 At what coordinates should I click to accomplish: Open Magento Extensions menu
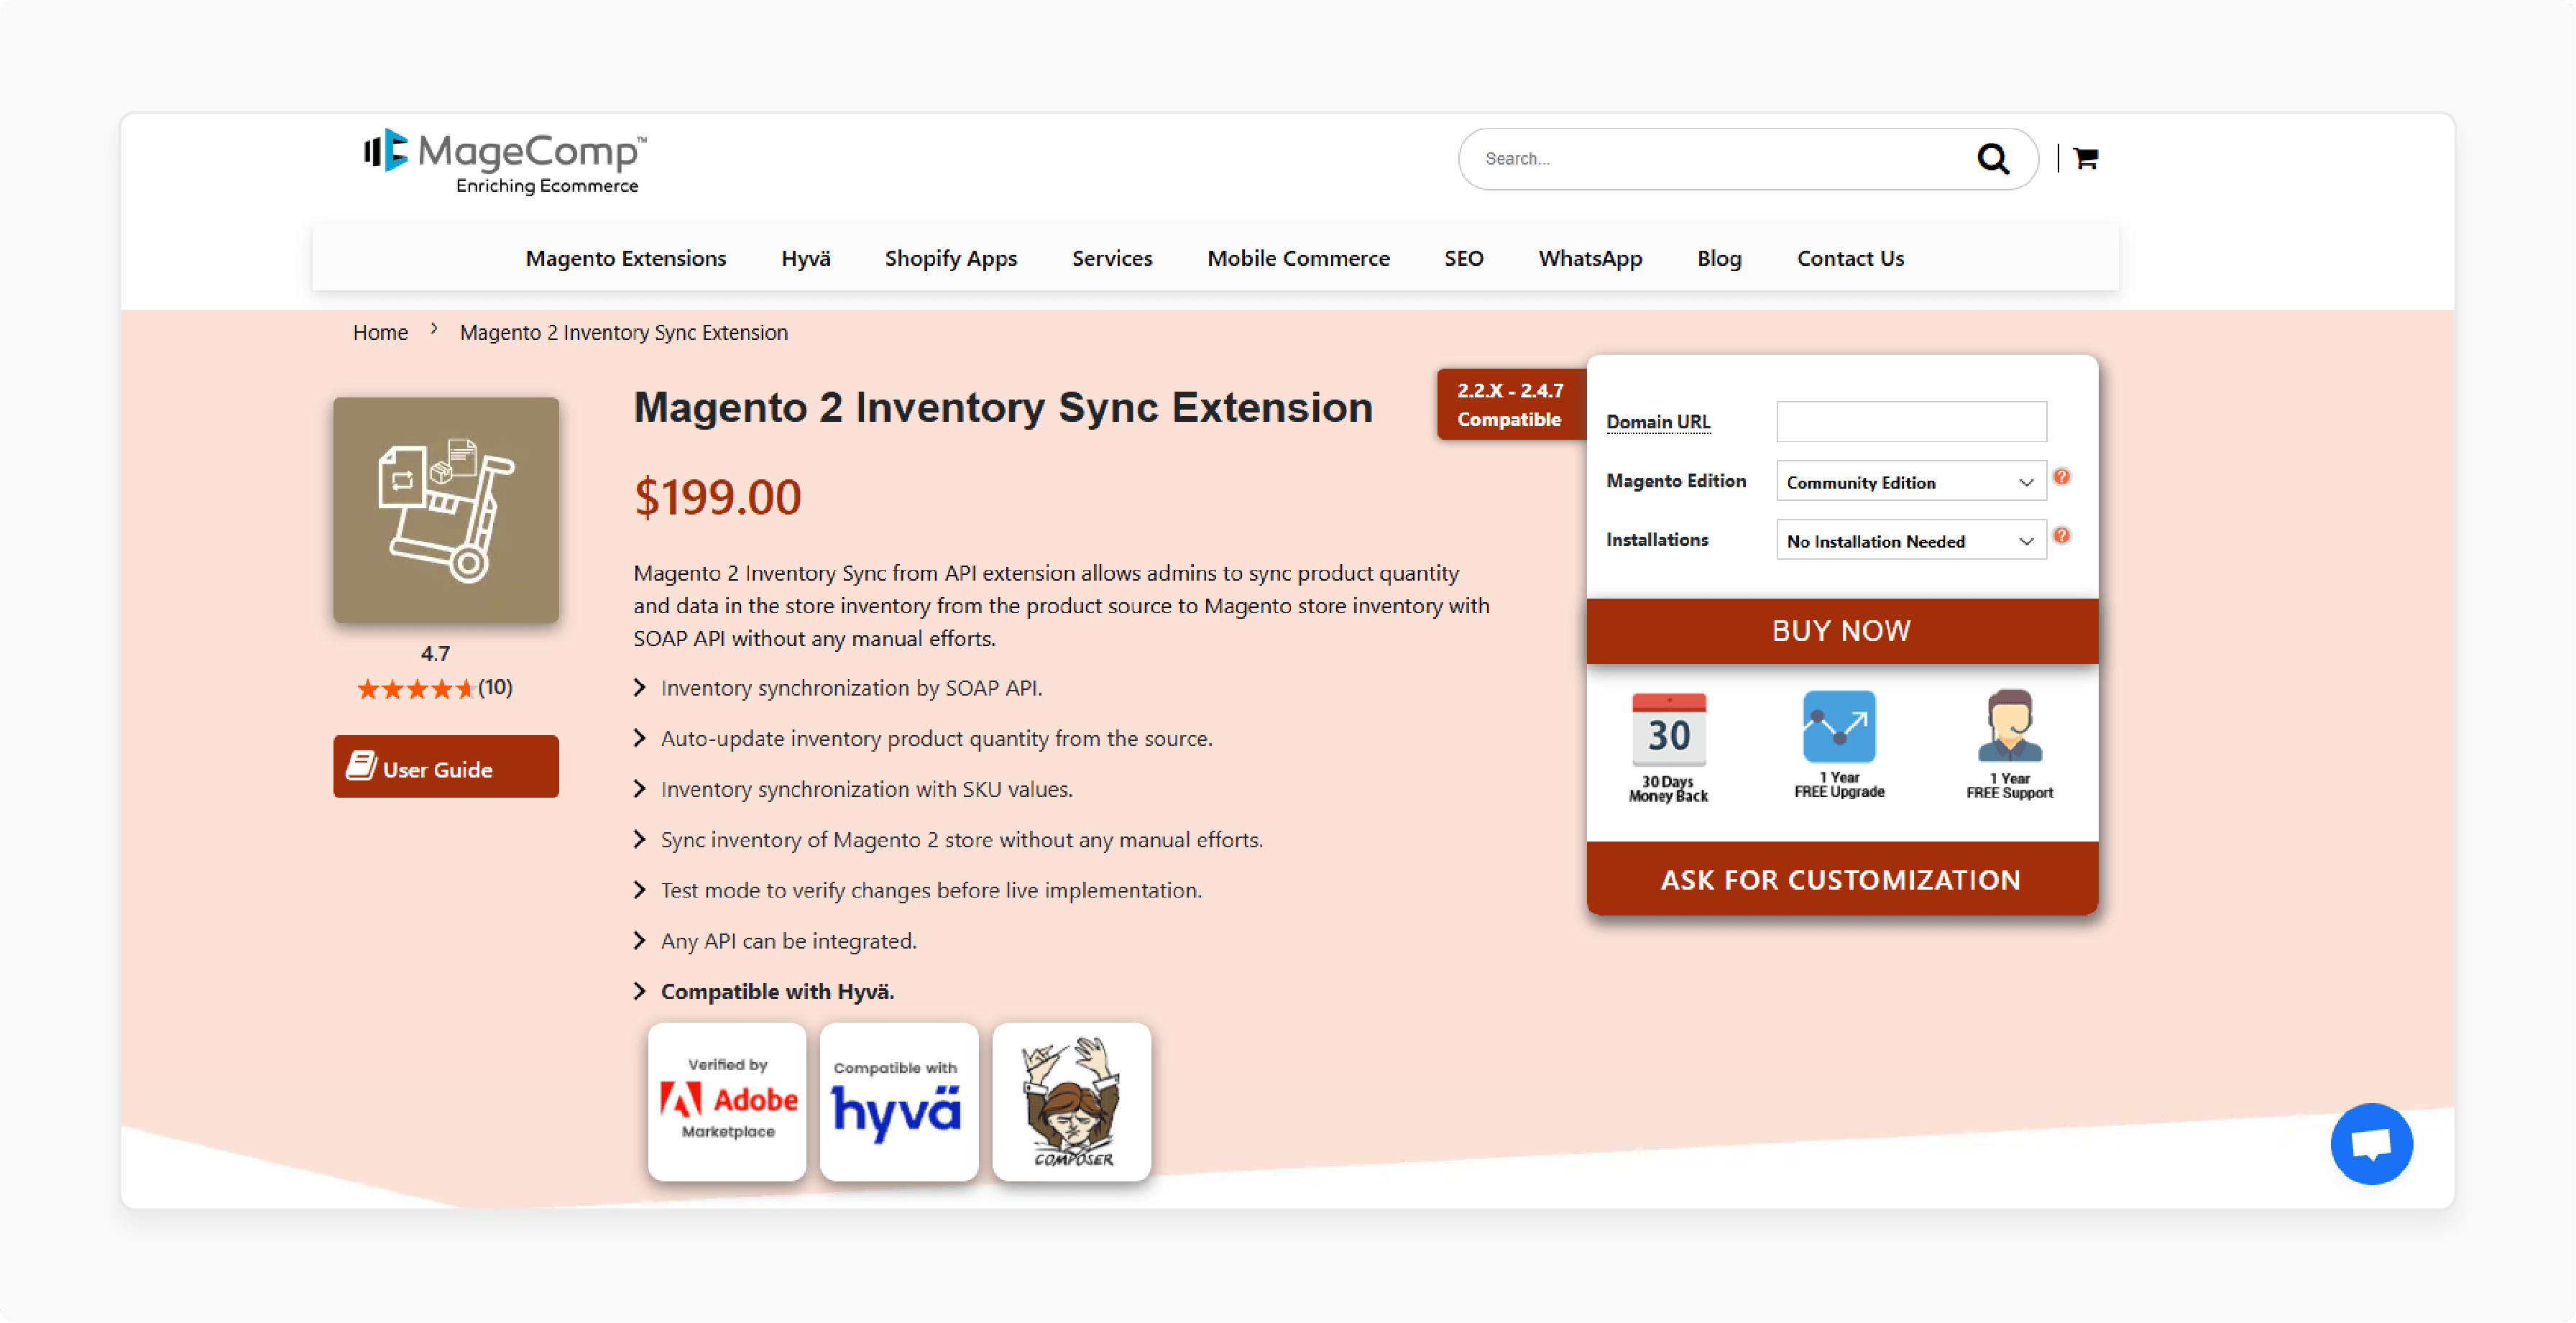(626, 258)
